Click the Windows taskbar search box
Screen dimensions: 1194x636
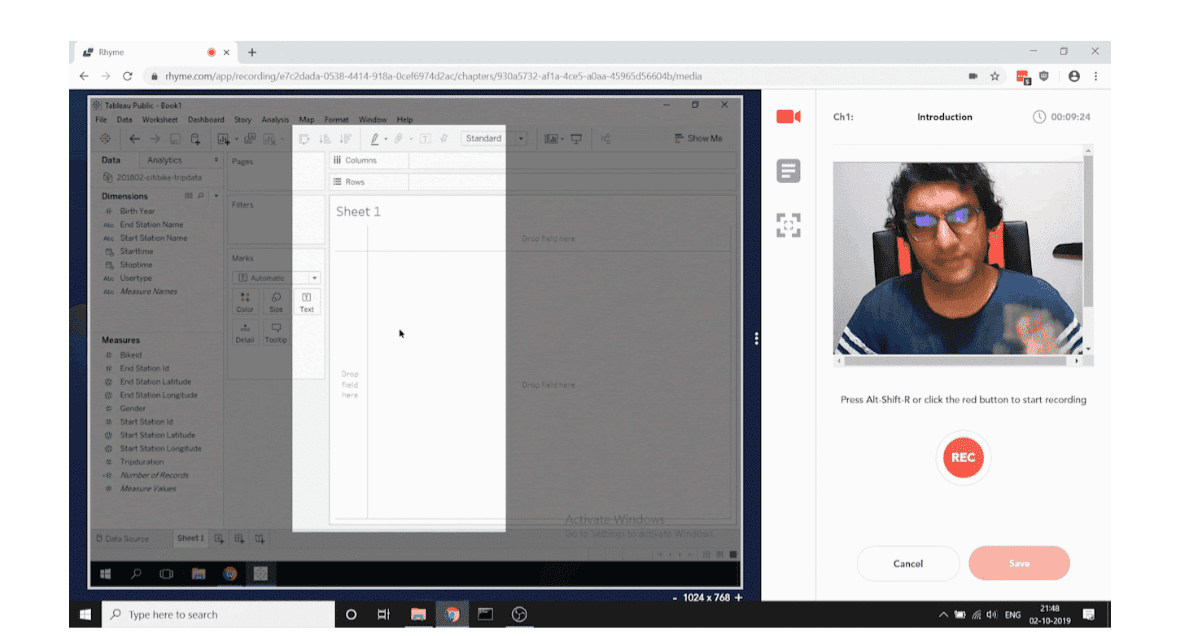point(219,615)
